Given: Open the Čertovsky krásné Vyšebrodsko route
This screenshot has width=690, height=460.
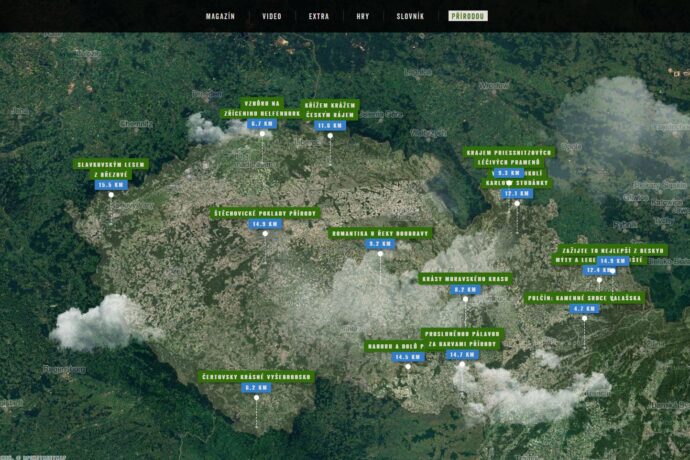Looking at the screenshot, I should click(256, 377).
